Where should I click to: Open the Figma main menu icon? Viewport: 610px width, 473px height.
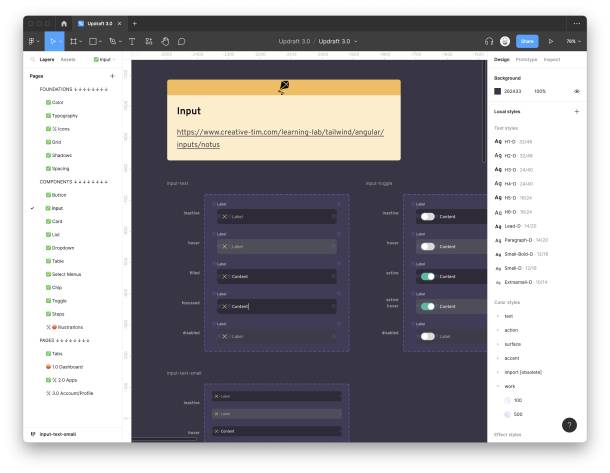coord(32,41)
